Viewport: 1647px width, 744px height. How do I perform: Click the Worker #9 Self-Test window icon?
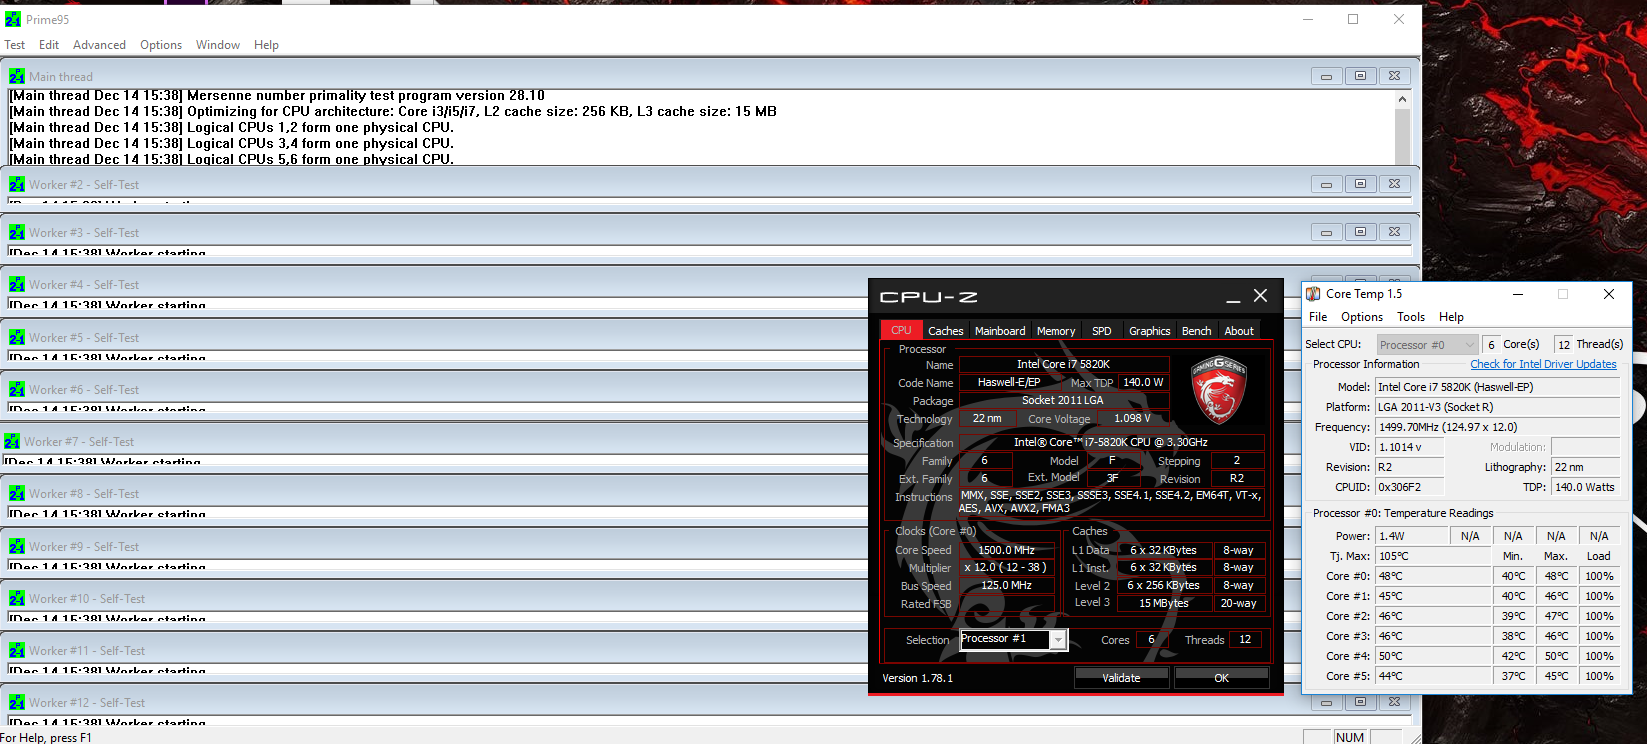coord(17,546)
